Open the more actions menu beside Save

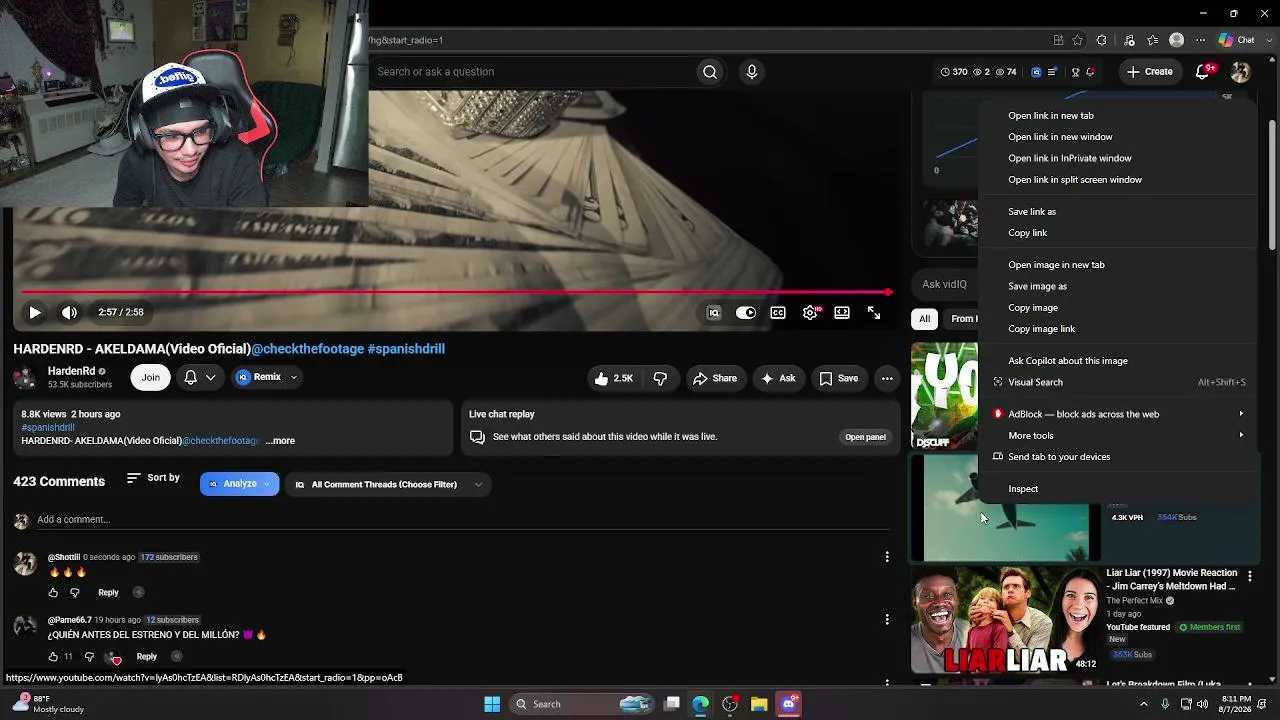coord(887,378)
